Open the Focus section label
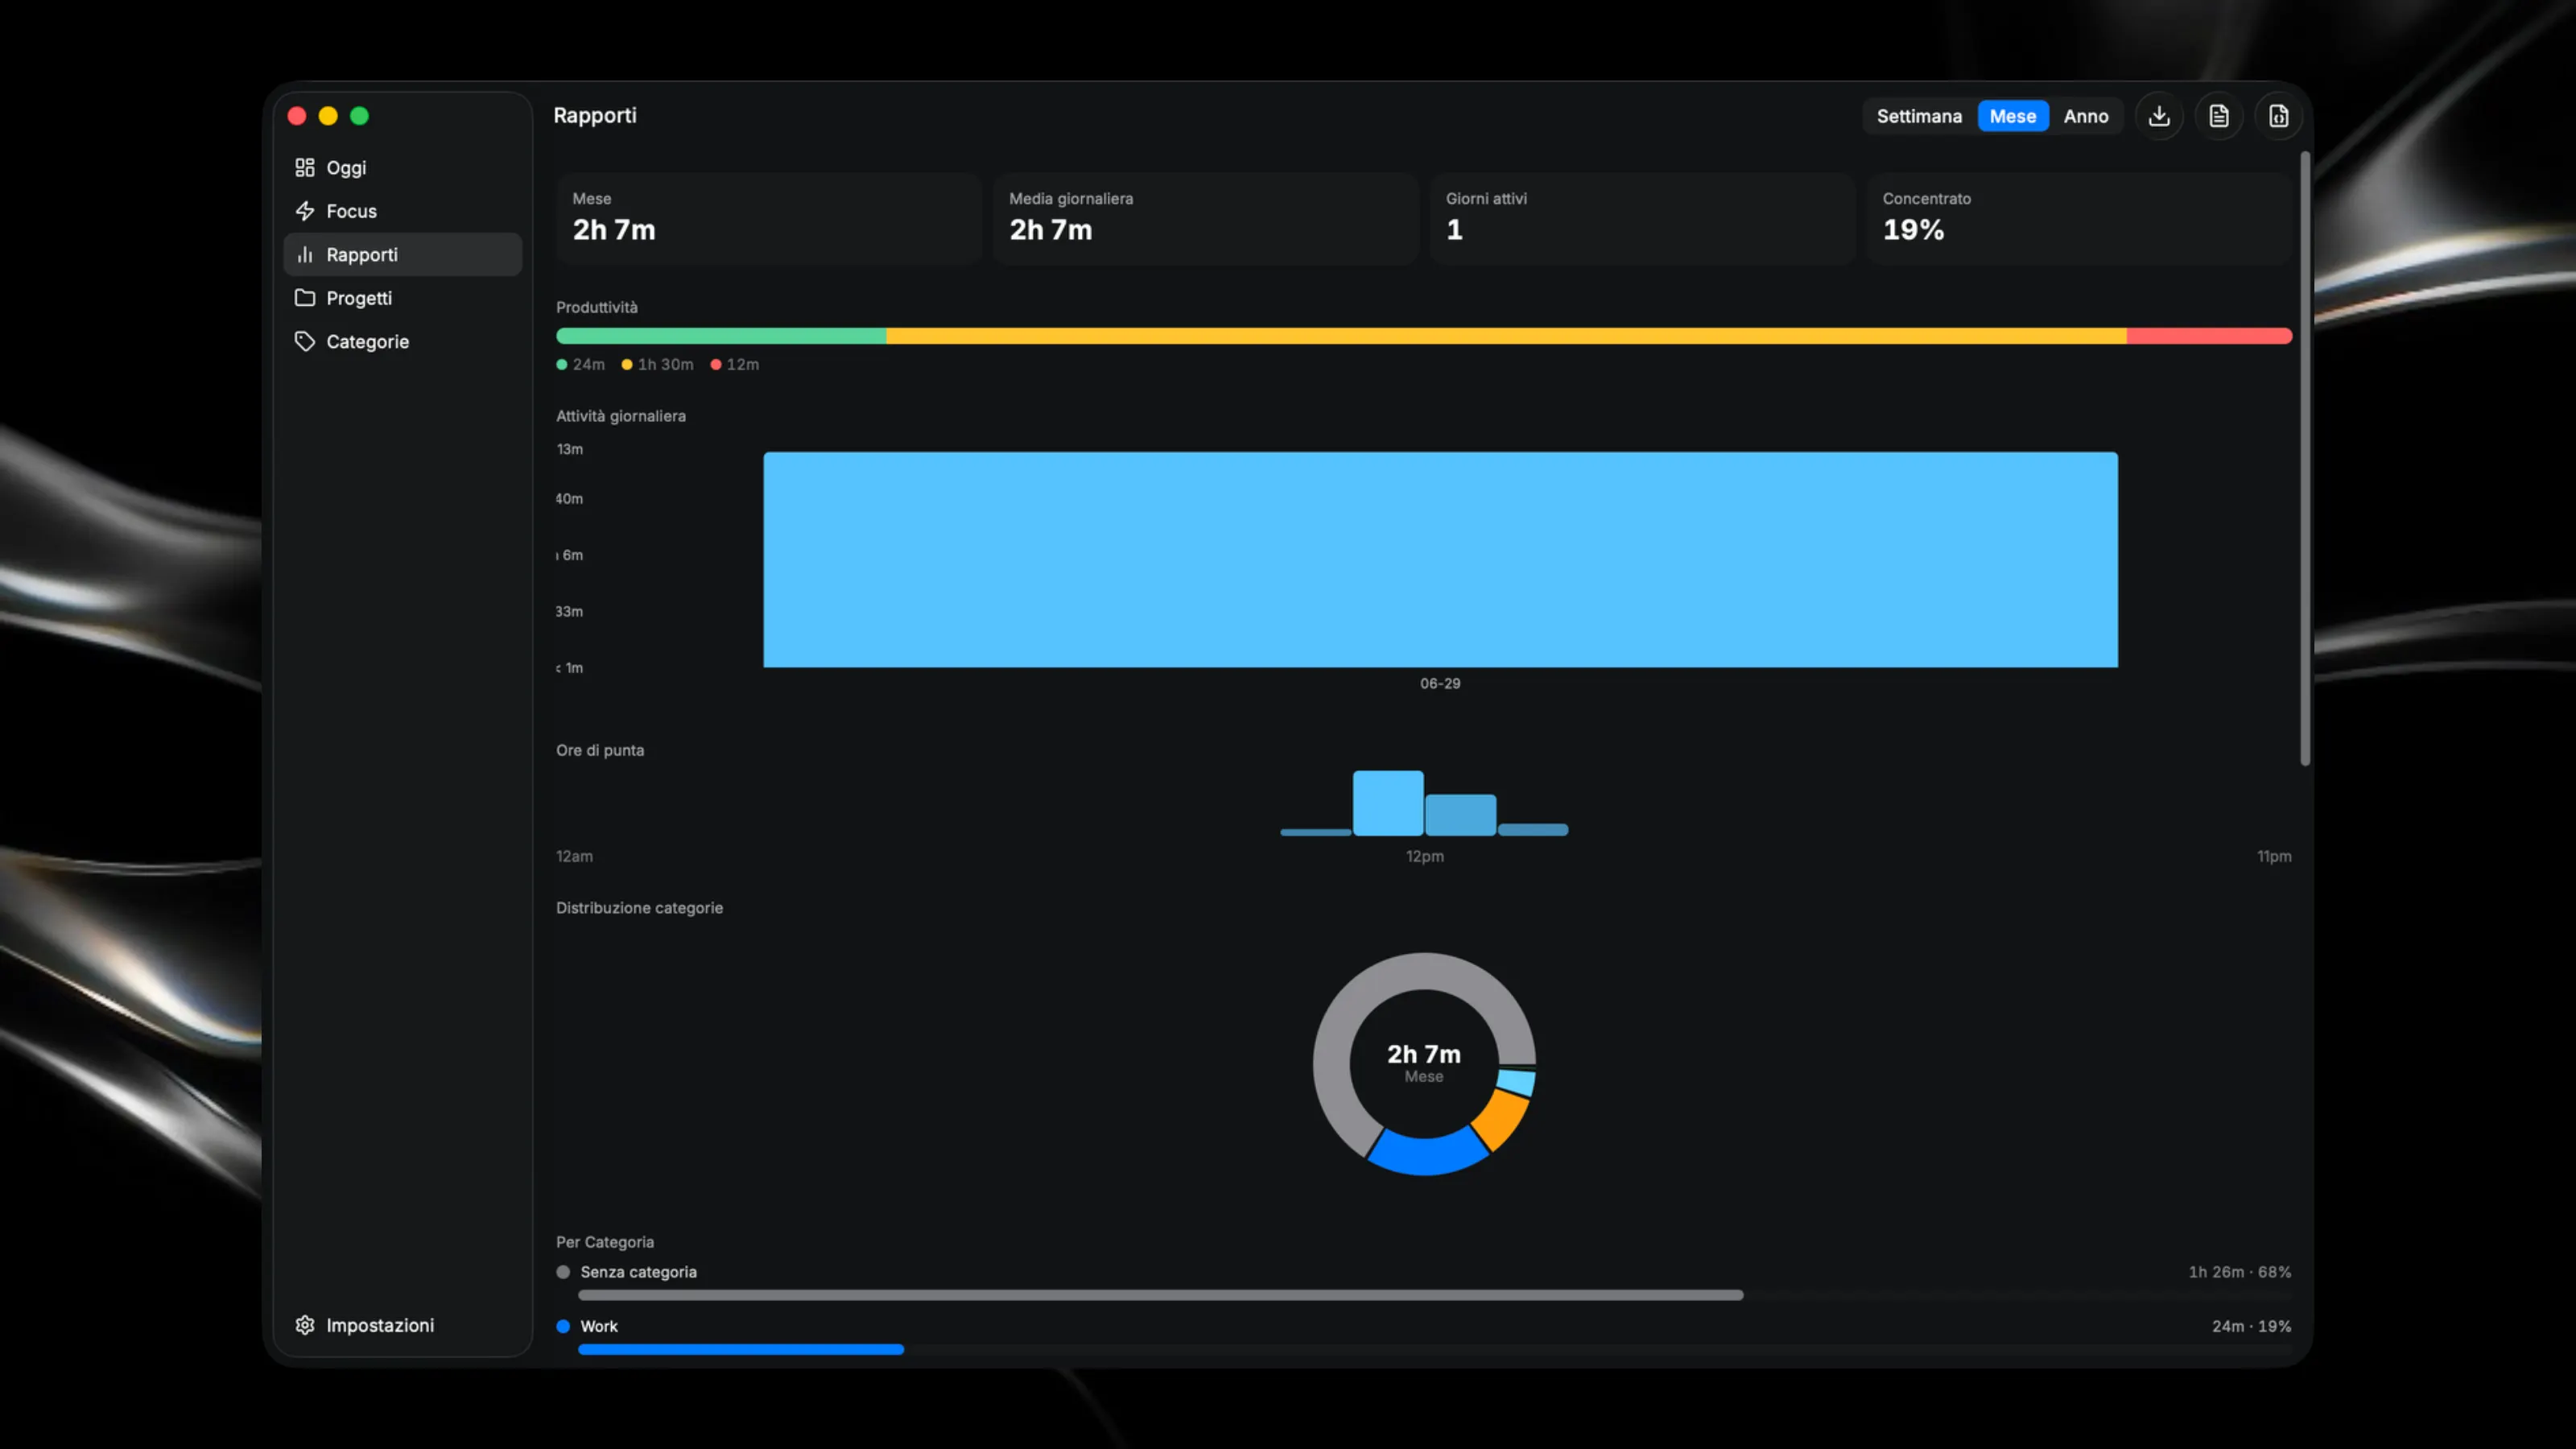This screenshot has width=2576, height=1449. (x=352, y=211)
